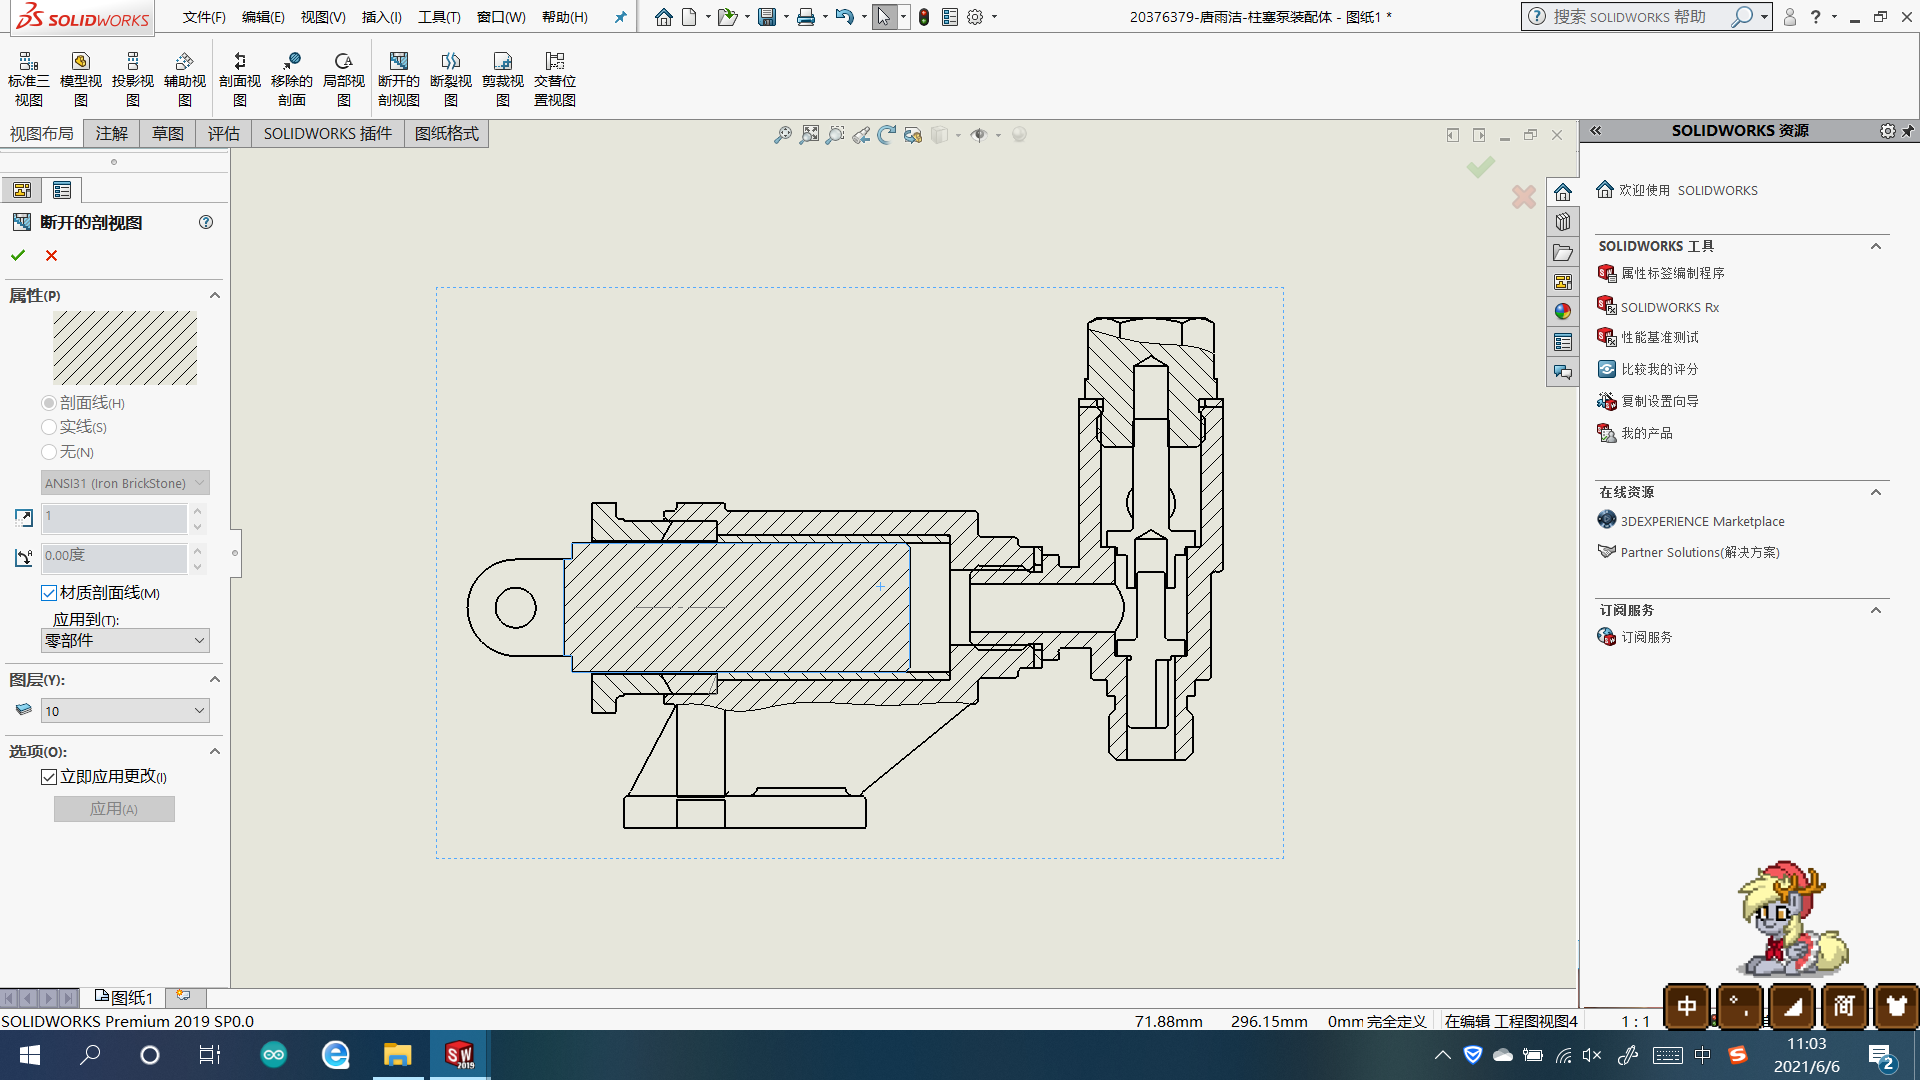Click the Home icon in the top toolbar
Screen dimensions: 1920x1080
[x=664, y=17]
